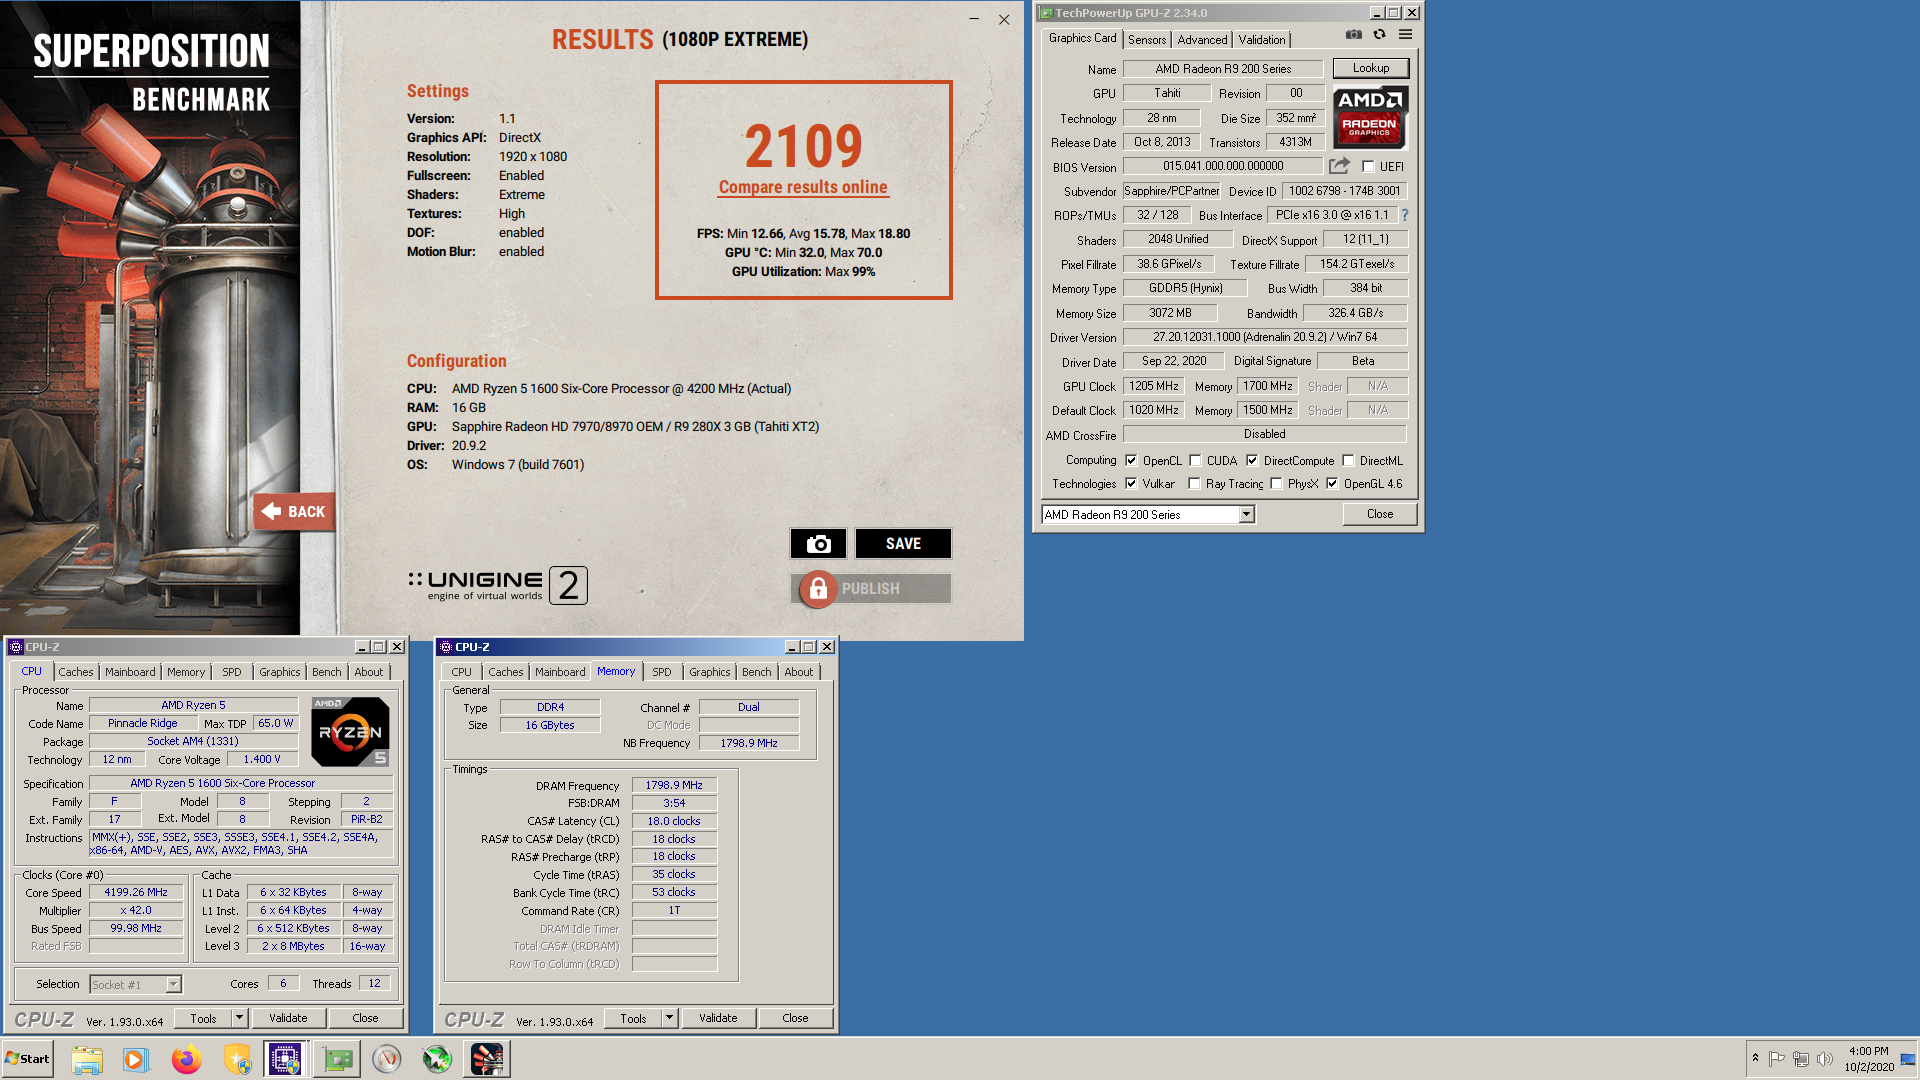Open Graphics tab in the left CPU-Z window

[280, 672]
